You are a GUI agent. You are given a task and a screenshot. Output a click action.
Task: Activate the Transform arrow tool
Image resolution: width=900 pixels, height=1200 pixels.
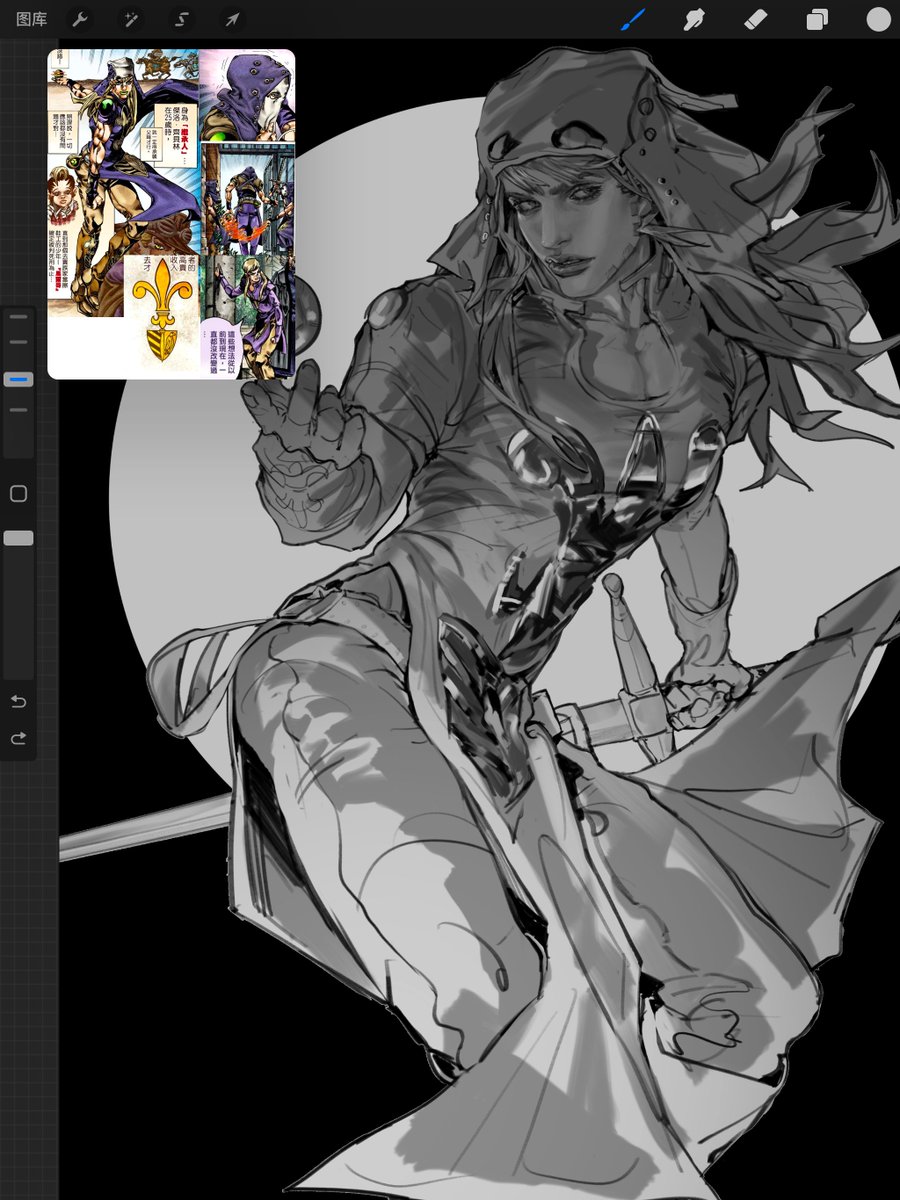click(231, 19)
